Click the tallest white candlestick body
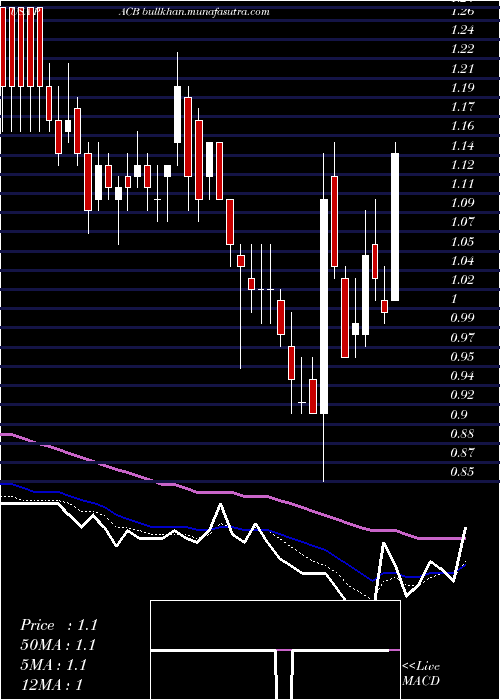This screenshot has width=500, height=700. tap(324, 306)
